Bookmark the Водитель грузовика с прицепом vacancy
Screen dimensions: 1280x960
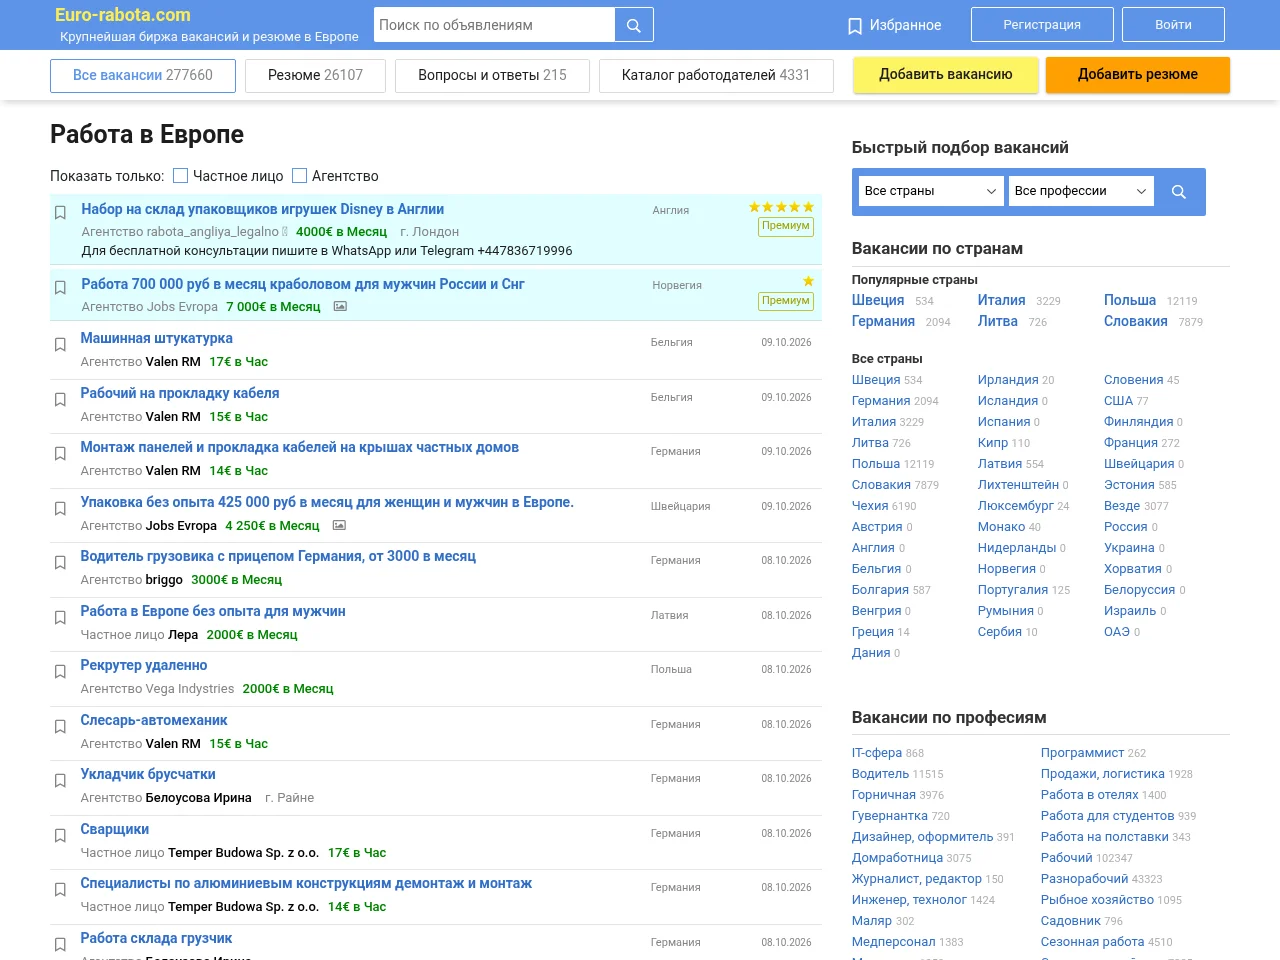(60, 562)
